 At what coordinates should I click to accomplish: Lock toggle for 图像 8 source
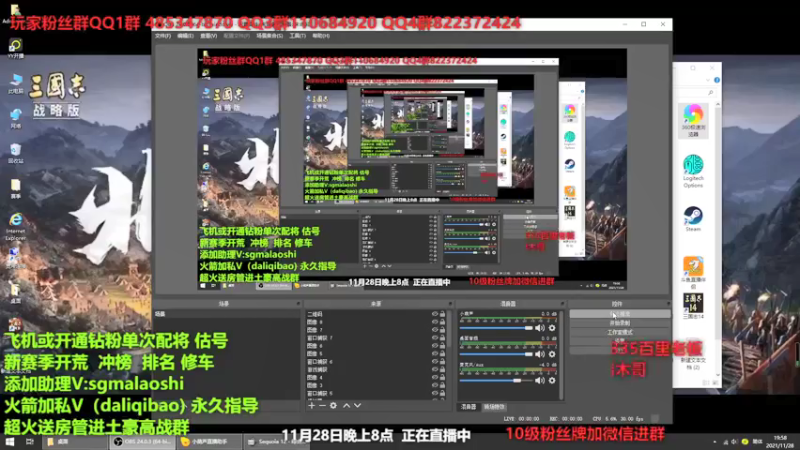pyautogui.click(x=442, y=322)
